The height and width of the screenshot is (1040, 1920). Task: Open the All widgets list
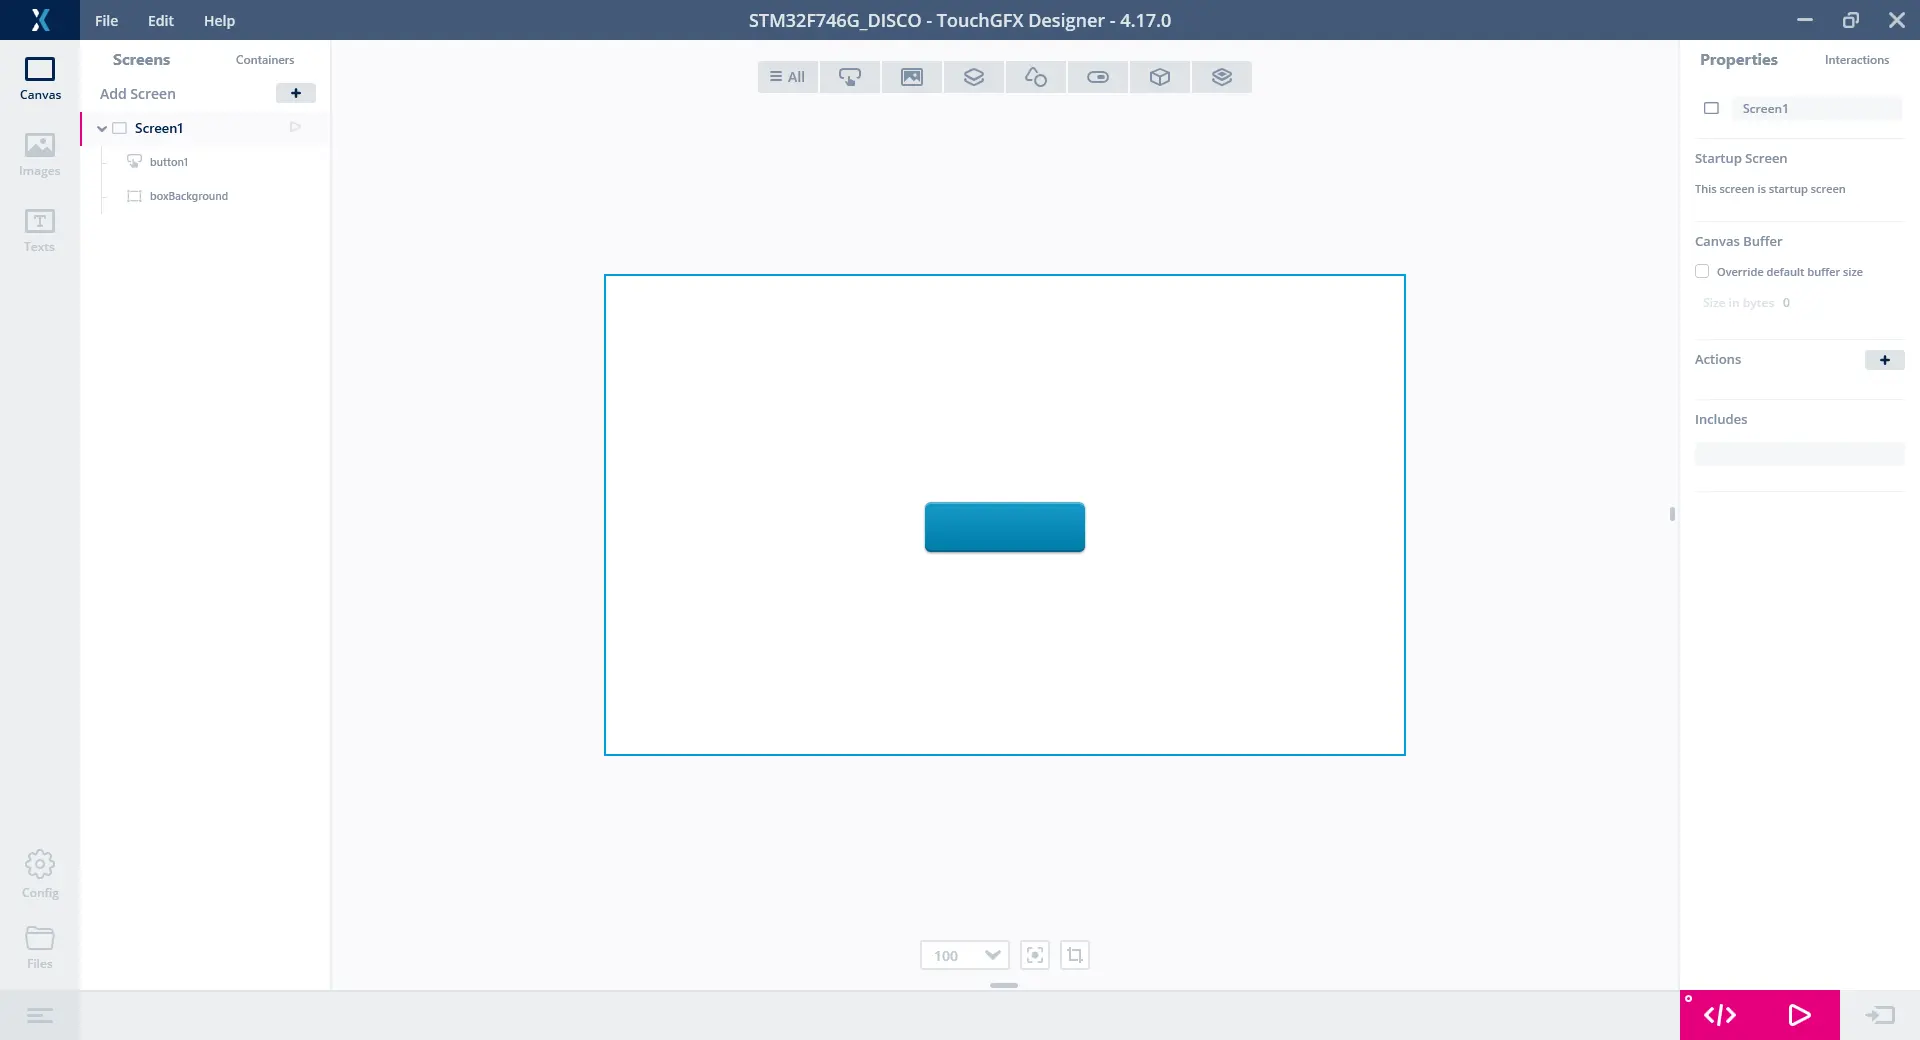click(x=788, y=77)
